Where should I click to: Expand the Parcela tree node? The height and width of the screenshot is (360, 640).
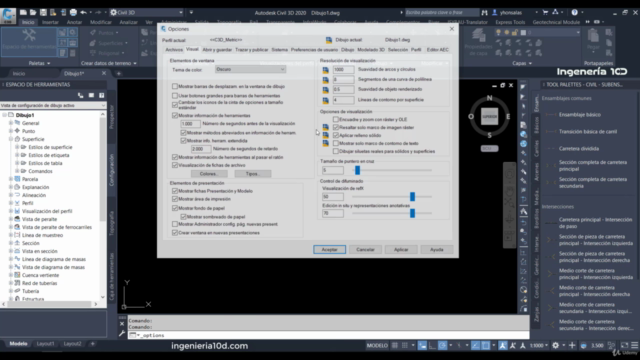click(x=11, y=179)
